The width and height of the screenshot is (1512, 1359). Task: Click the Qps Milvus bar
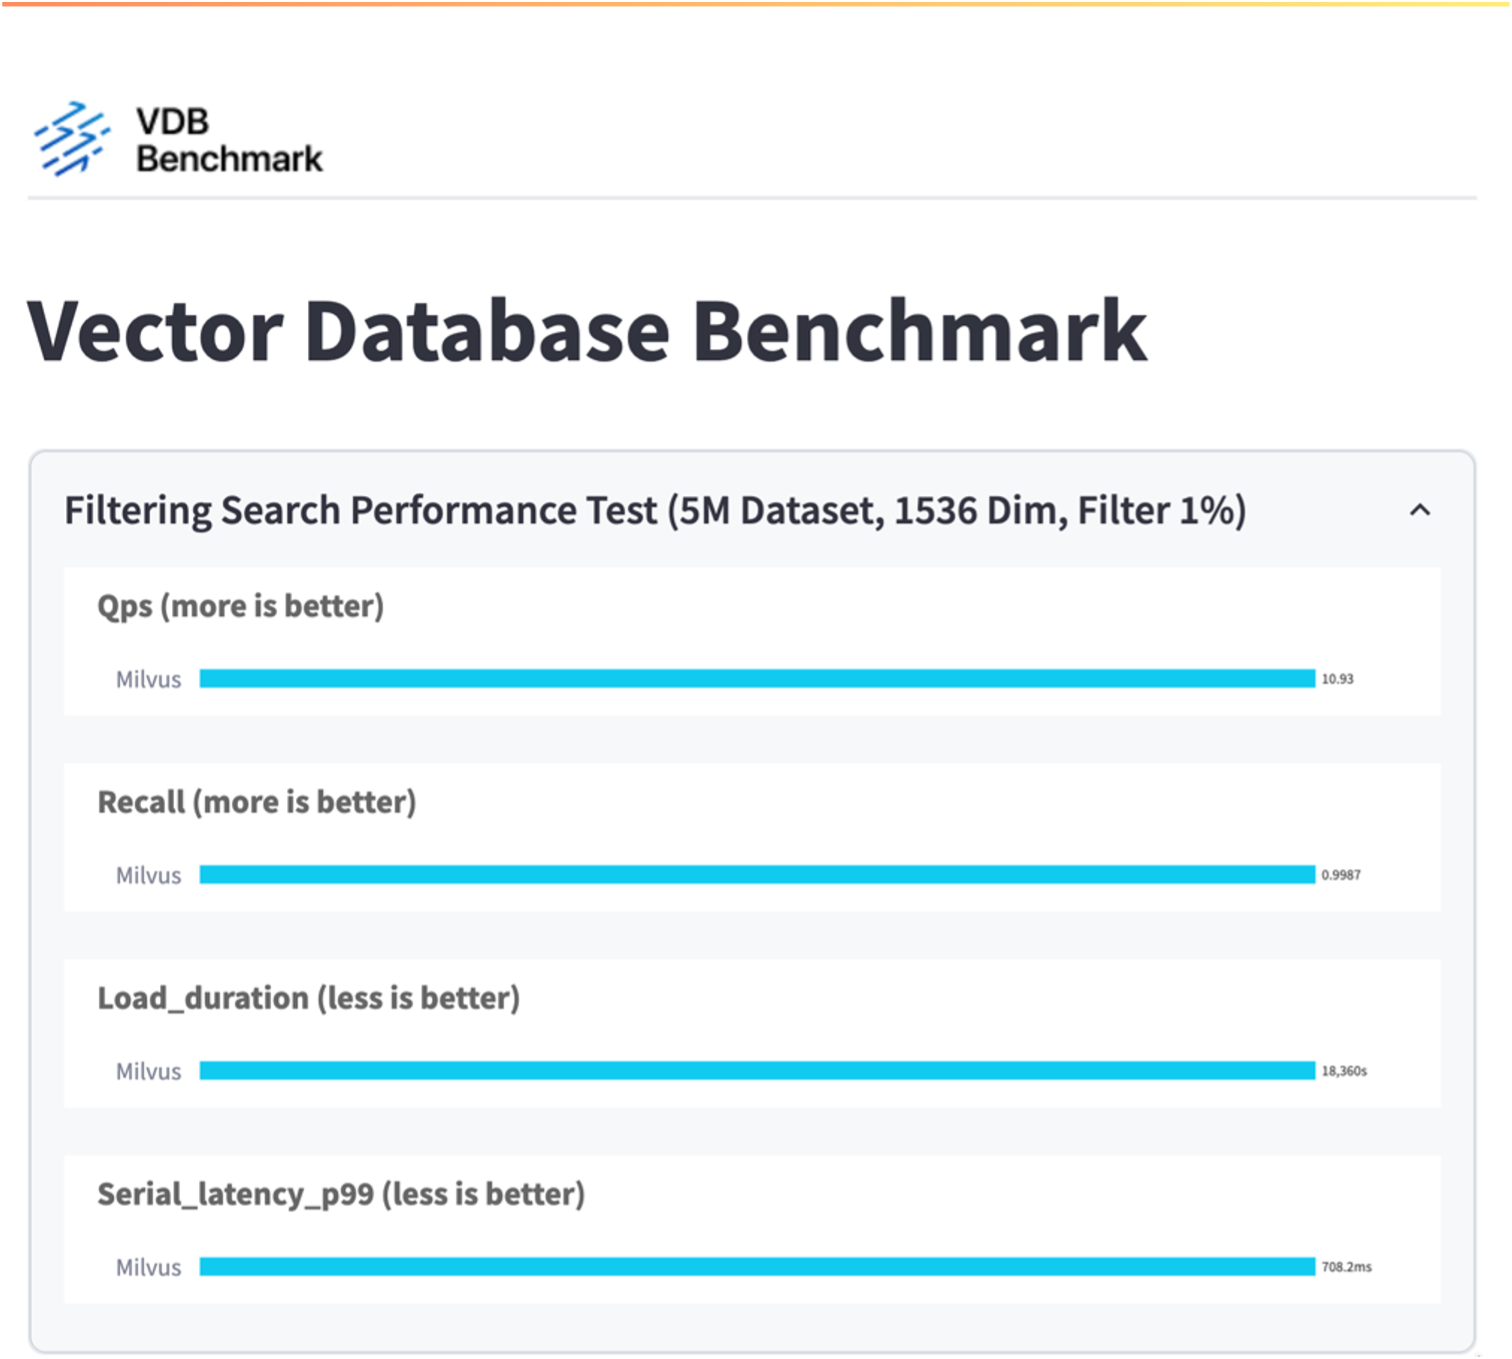pos(757,679)
